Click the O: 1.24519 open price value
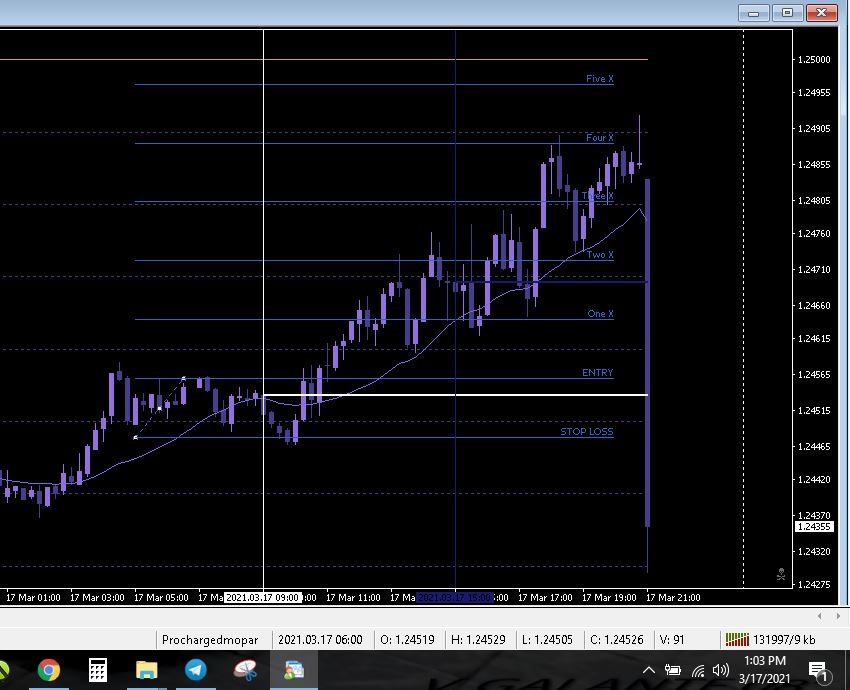The image size is (850, 690). [x=408, y=640]
